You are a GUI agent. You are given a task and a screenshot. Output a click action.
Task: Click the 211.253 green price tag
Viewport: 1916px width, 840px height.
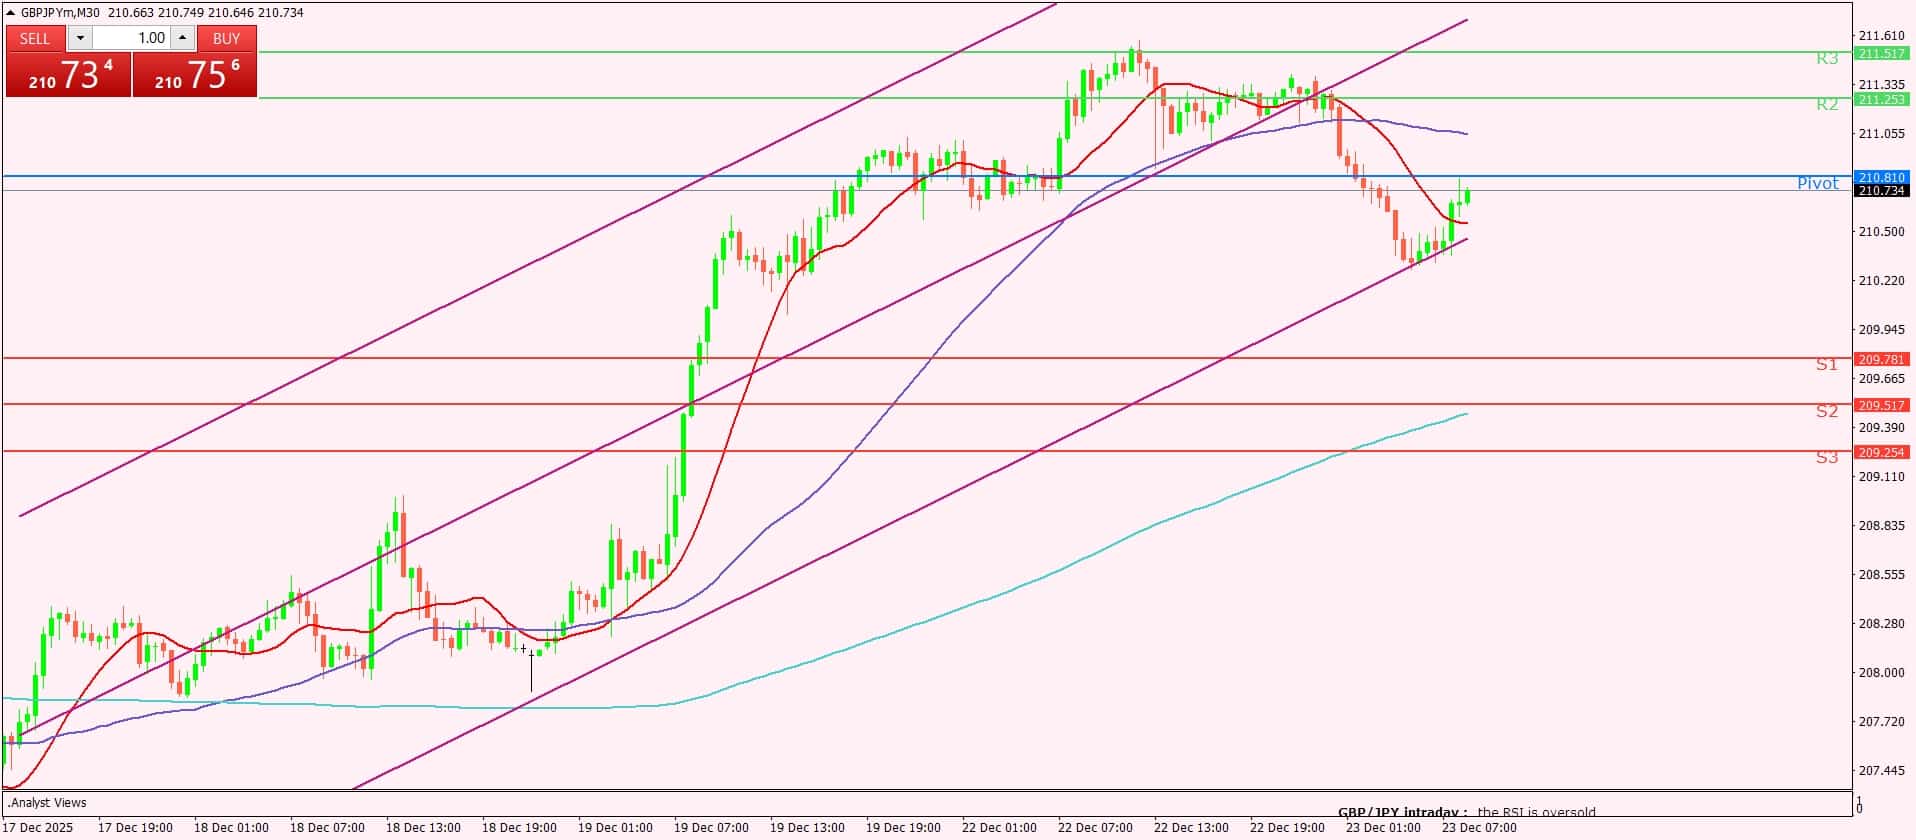point(1881,99)
